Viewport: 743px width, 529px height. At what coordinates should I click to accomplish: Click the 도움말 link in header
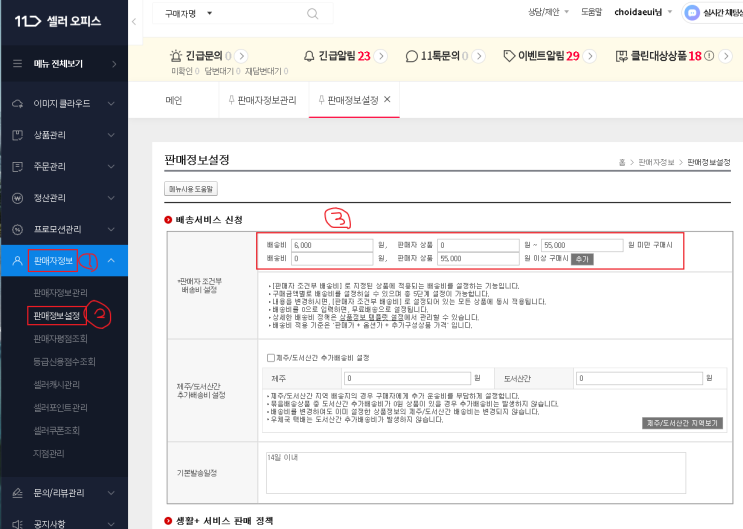[591, 12]
